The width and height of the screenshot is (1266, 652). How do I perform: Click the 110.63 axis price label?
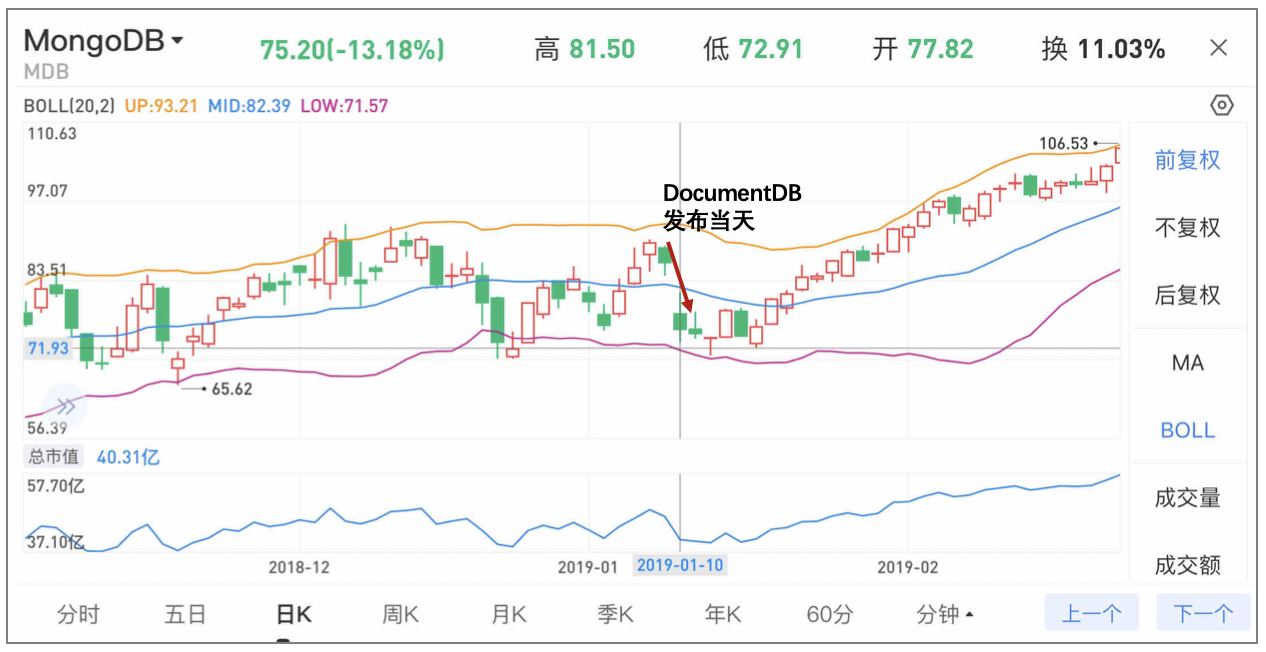pyautogui.click(x=52, y=133)
